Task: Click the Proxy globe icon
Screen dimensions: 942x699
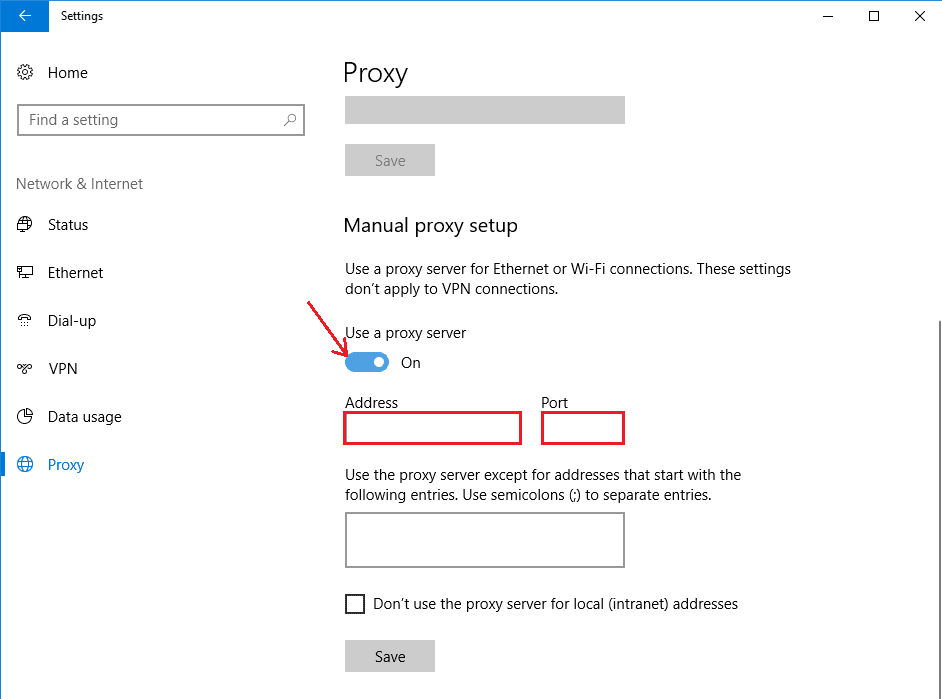Action: 26,465
